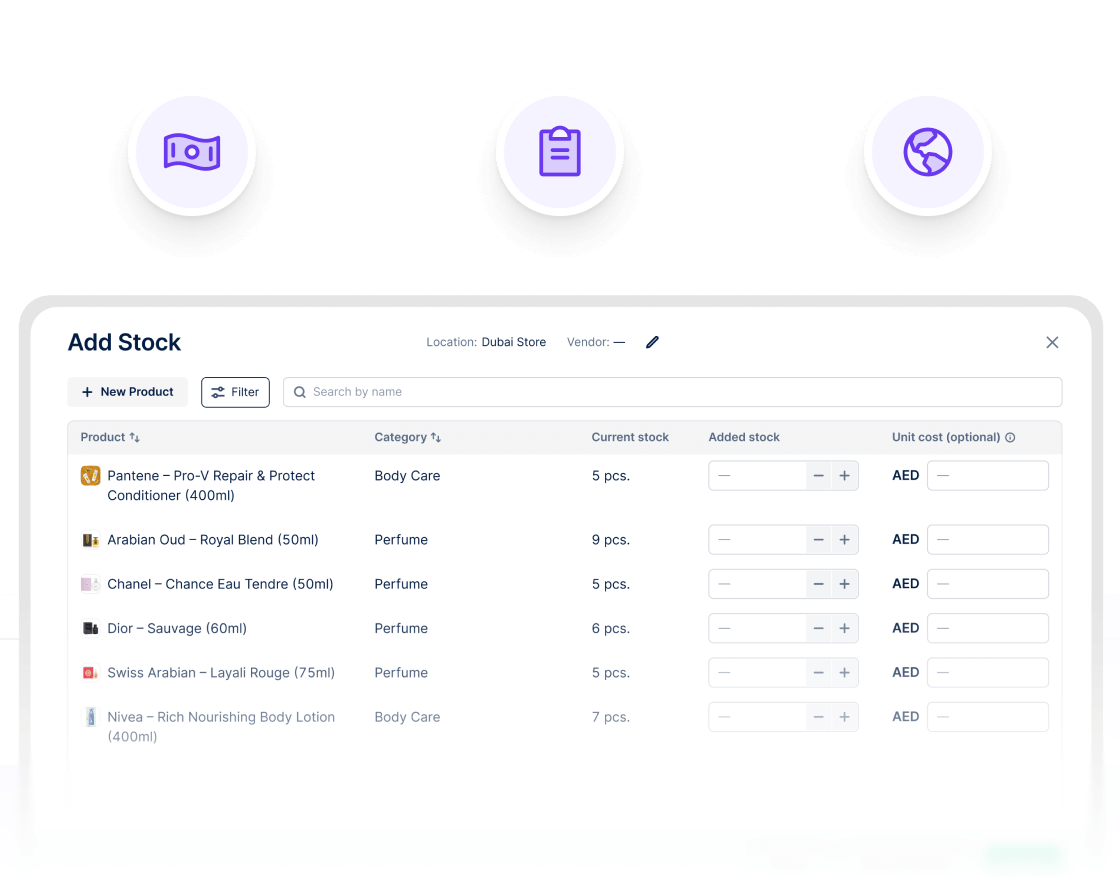The image size is (1120, 880).
Task: Click 6 pcs. stock for Dior Sauvage
Action: coord(611,629)
